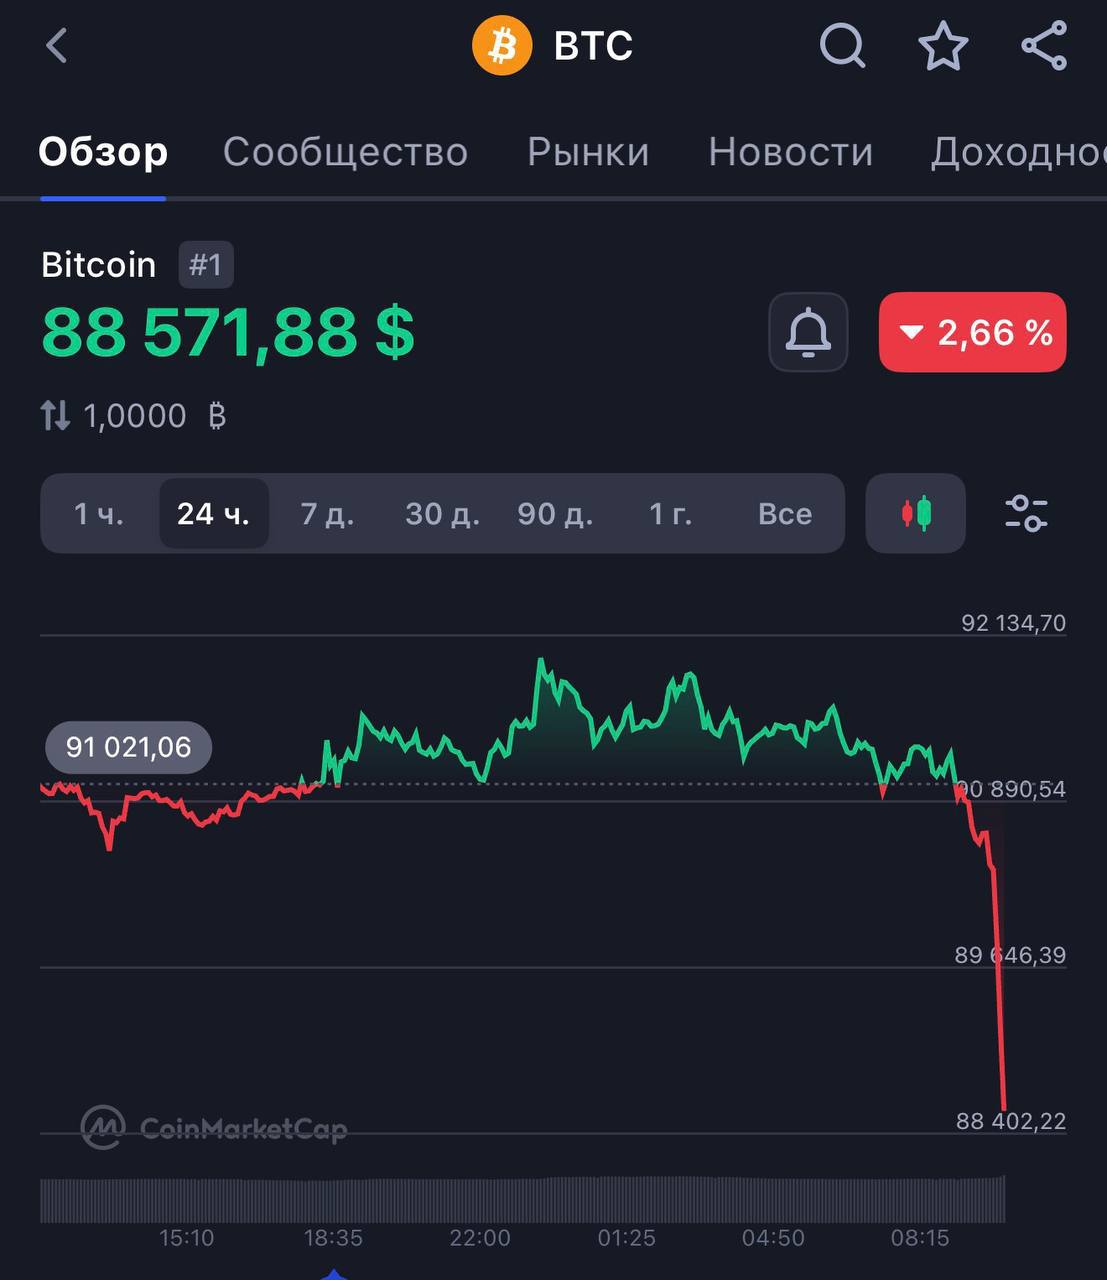Tap the currency swap arrows icon

[x=55, y=415]
